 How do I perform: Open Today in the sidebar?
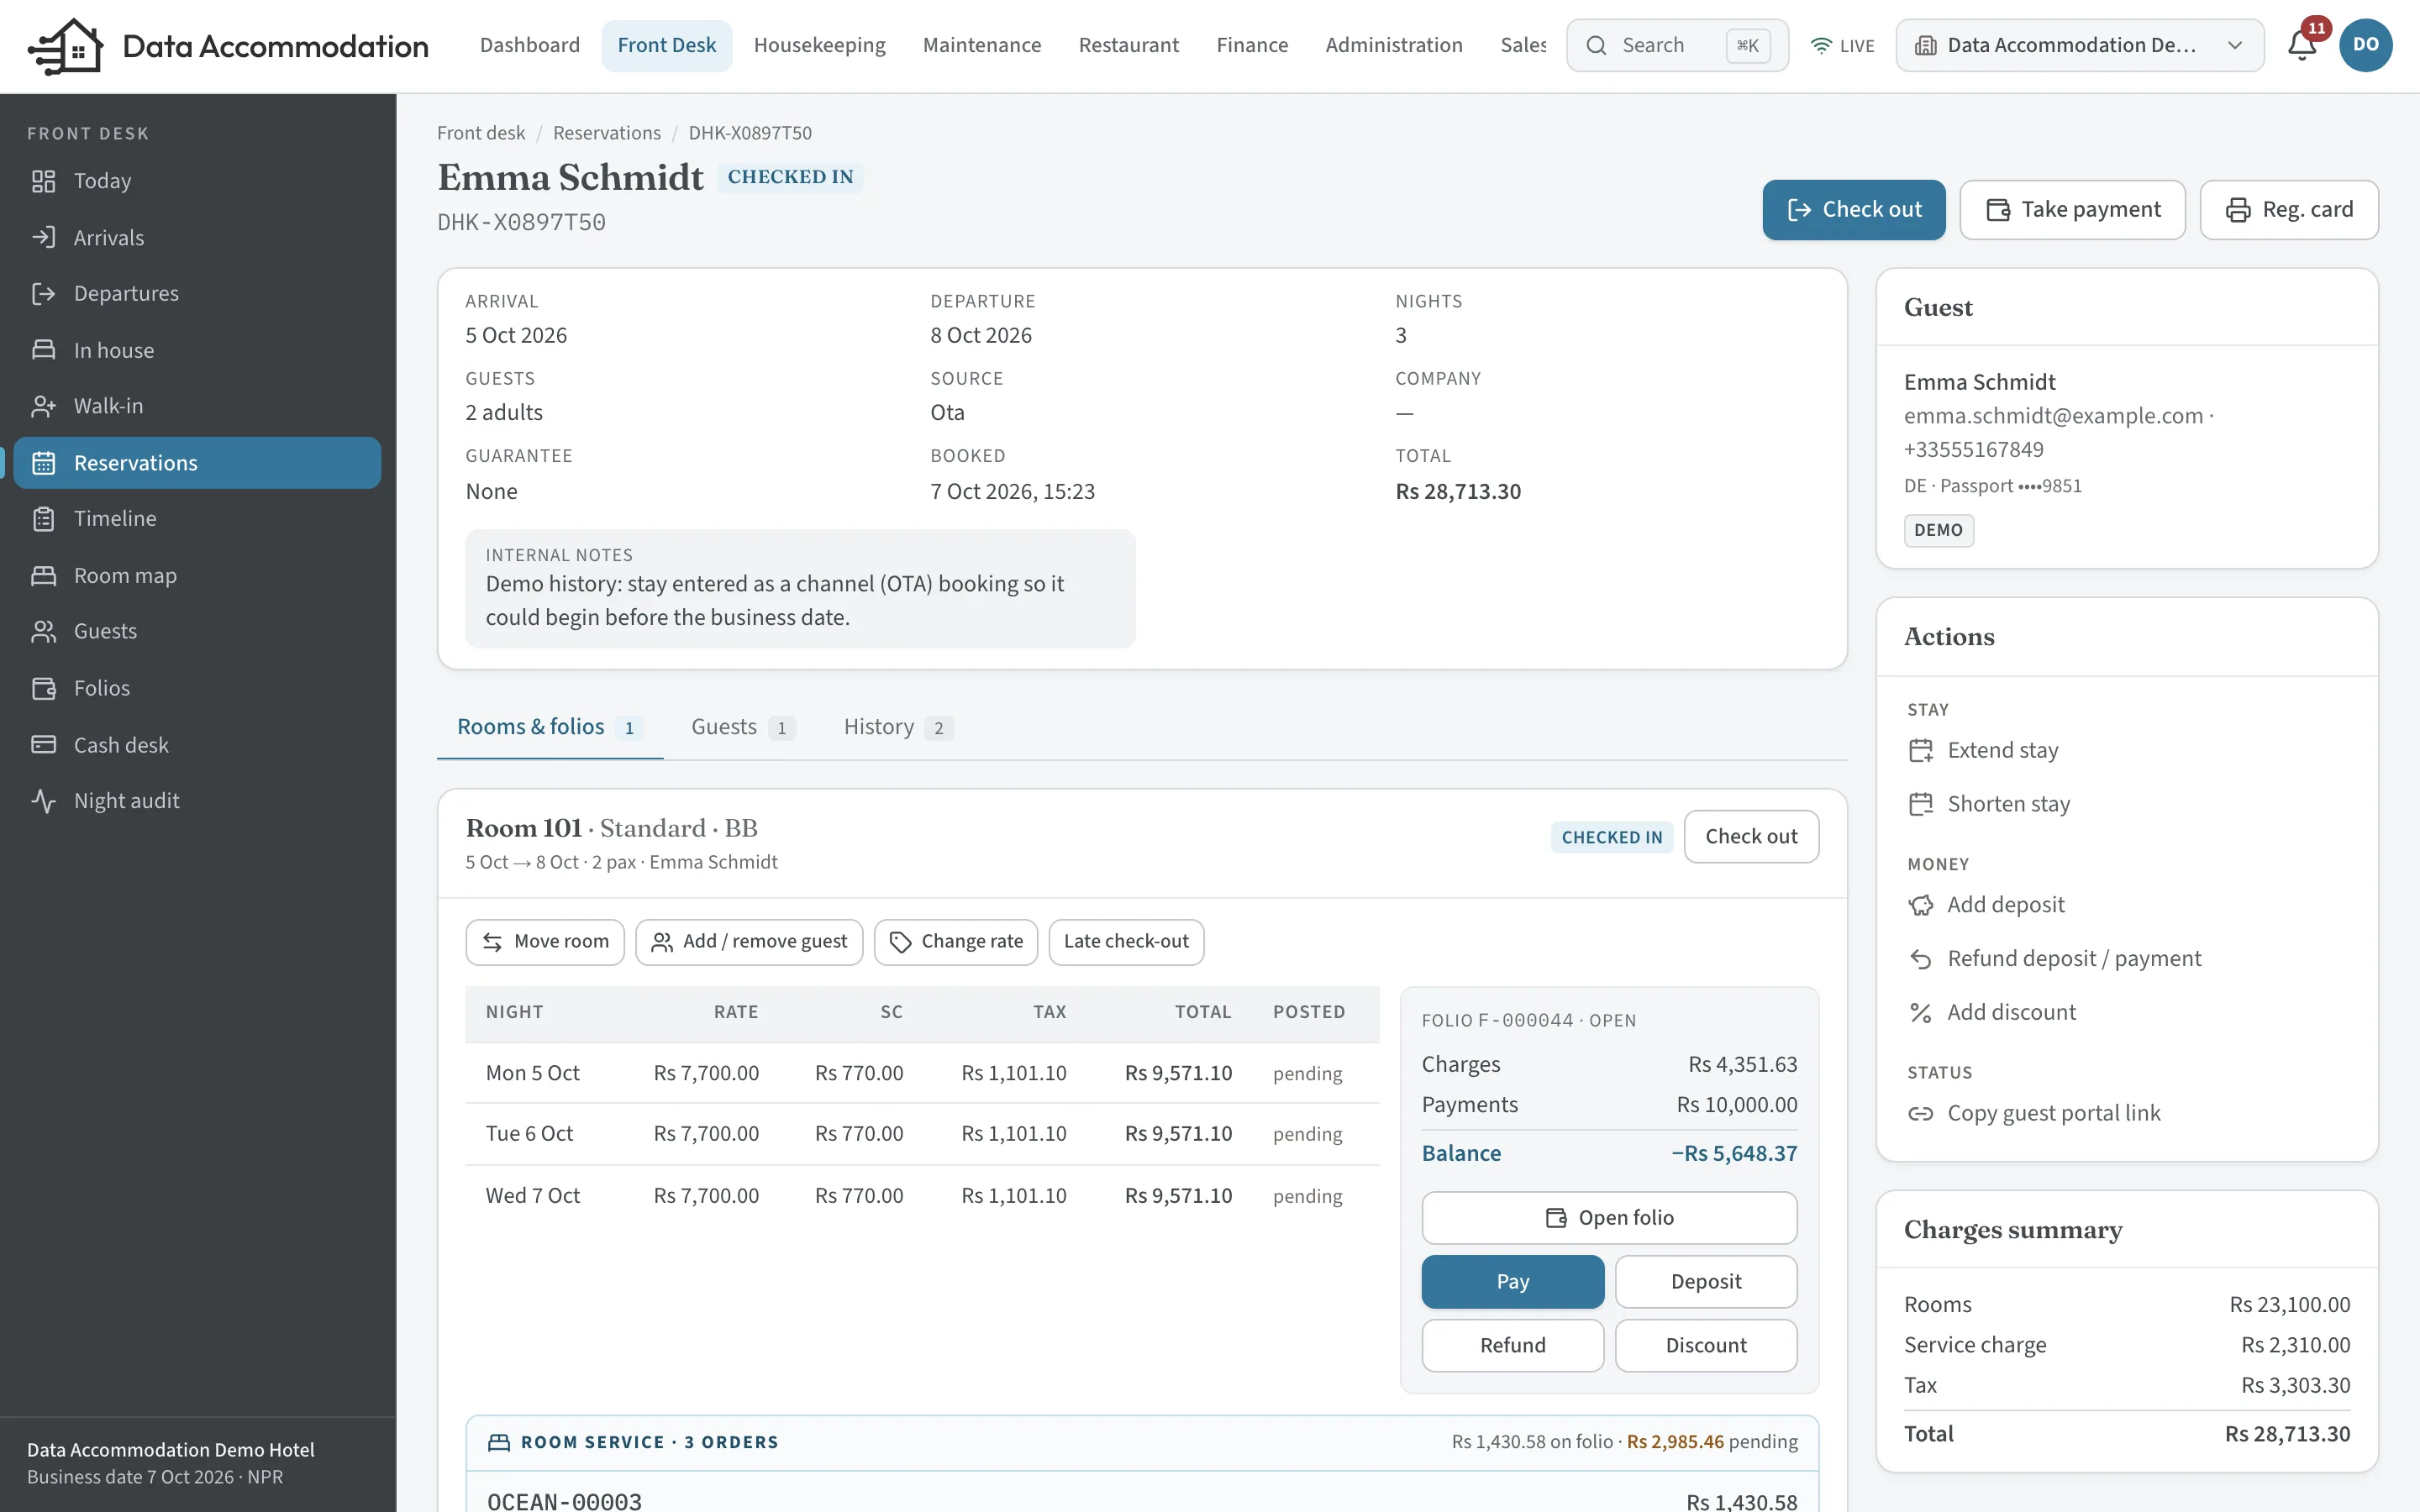click(197, 181)
